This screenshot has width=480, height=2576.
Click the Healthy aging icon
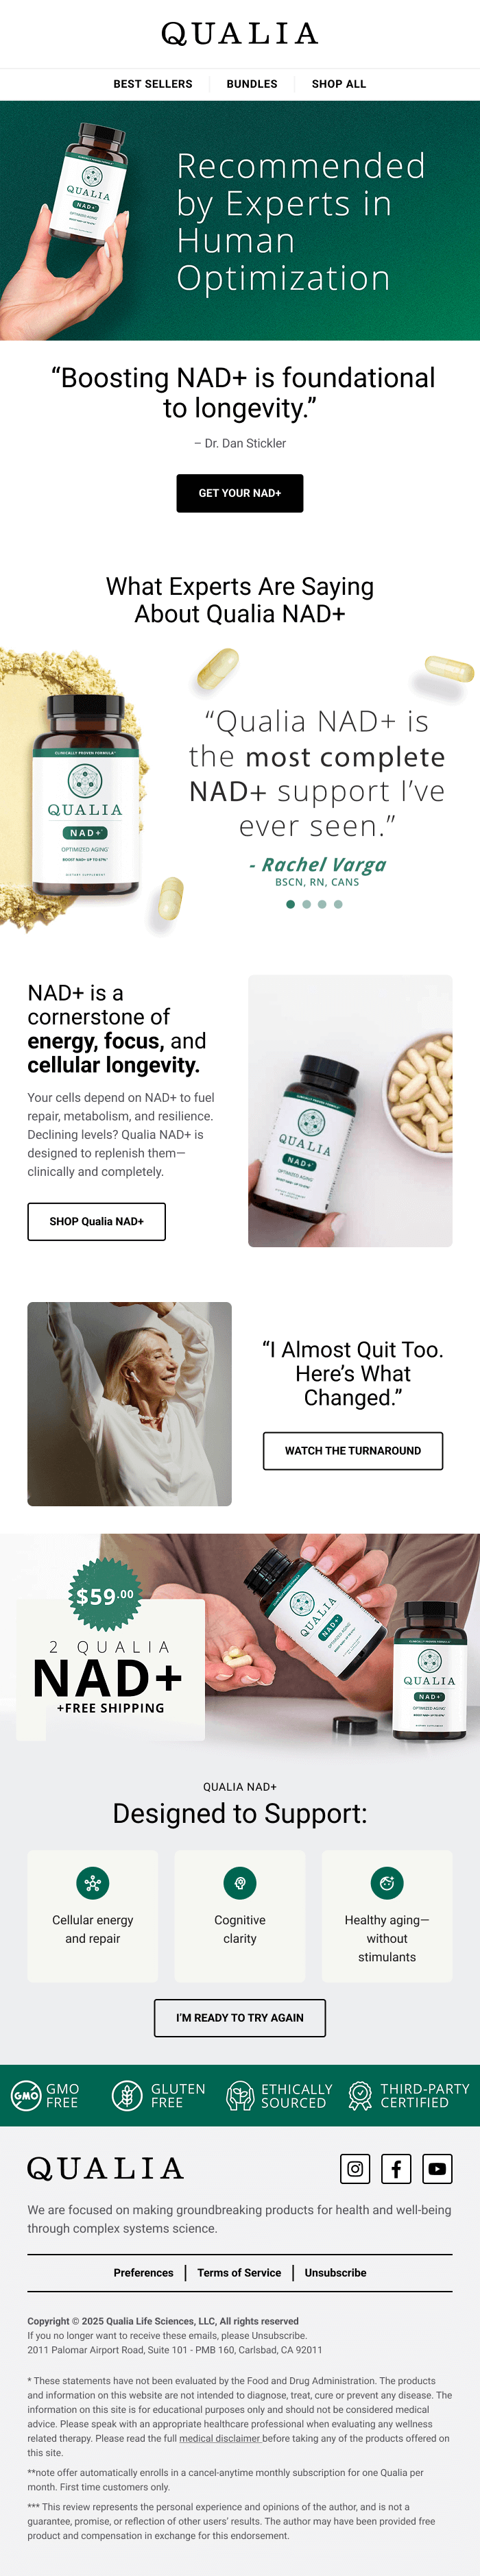coord(387,1883)
